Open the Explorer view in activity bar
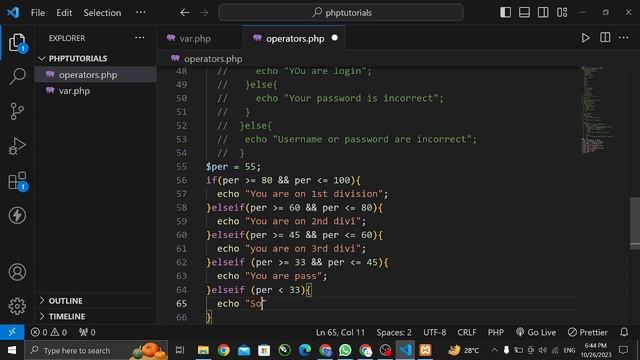Image resolution: width=640 pixels, height=360 pixels. pyautogui.click(x=17, y=42)
